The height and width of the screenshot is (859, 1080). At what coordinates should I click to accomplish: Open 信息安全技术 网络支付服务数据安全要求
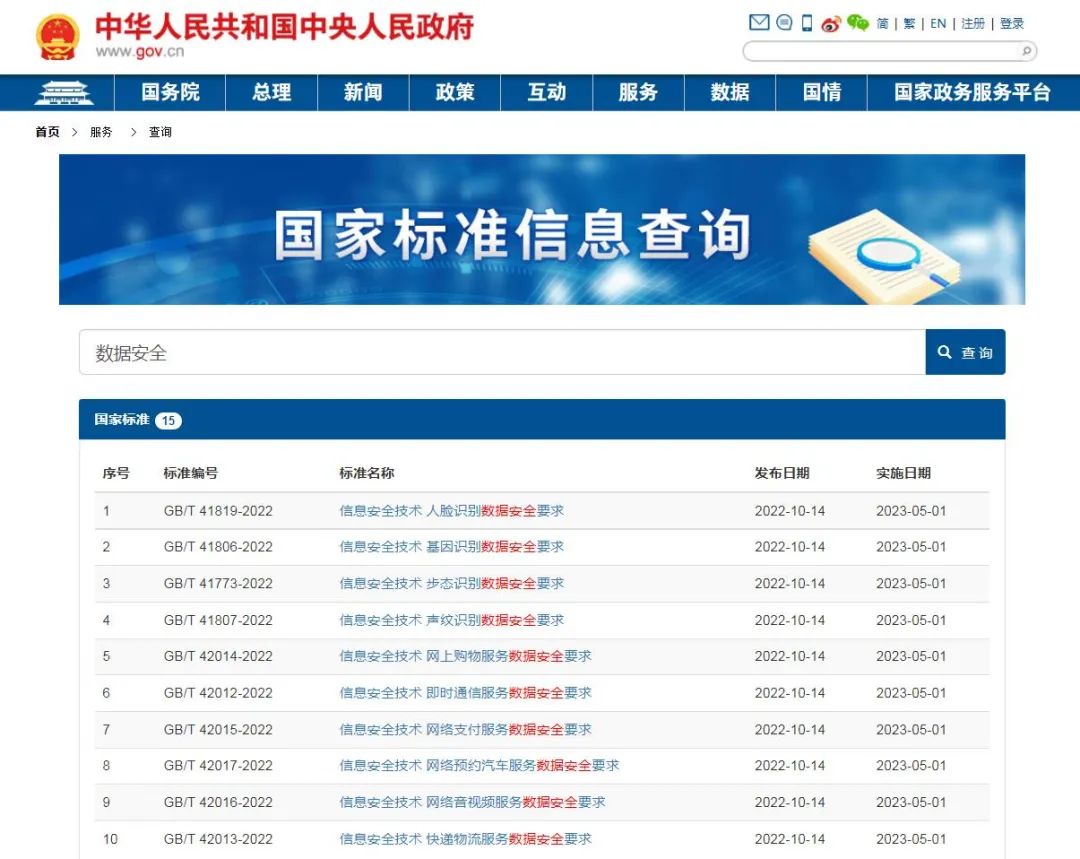click(x=463, y=729)
